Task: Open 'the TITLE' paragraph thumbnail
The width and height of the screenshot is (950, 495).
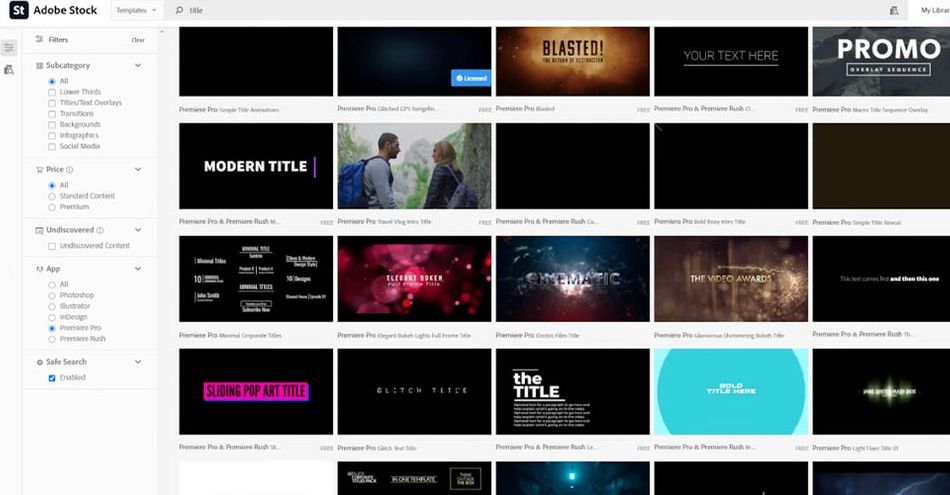Action: point(573,391)
